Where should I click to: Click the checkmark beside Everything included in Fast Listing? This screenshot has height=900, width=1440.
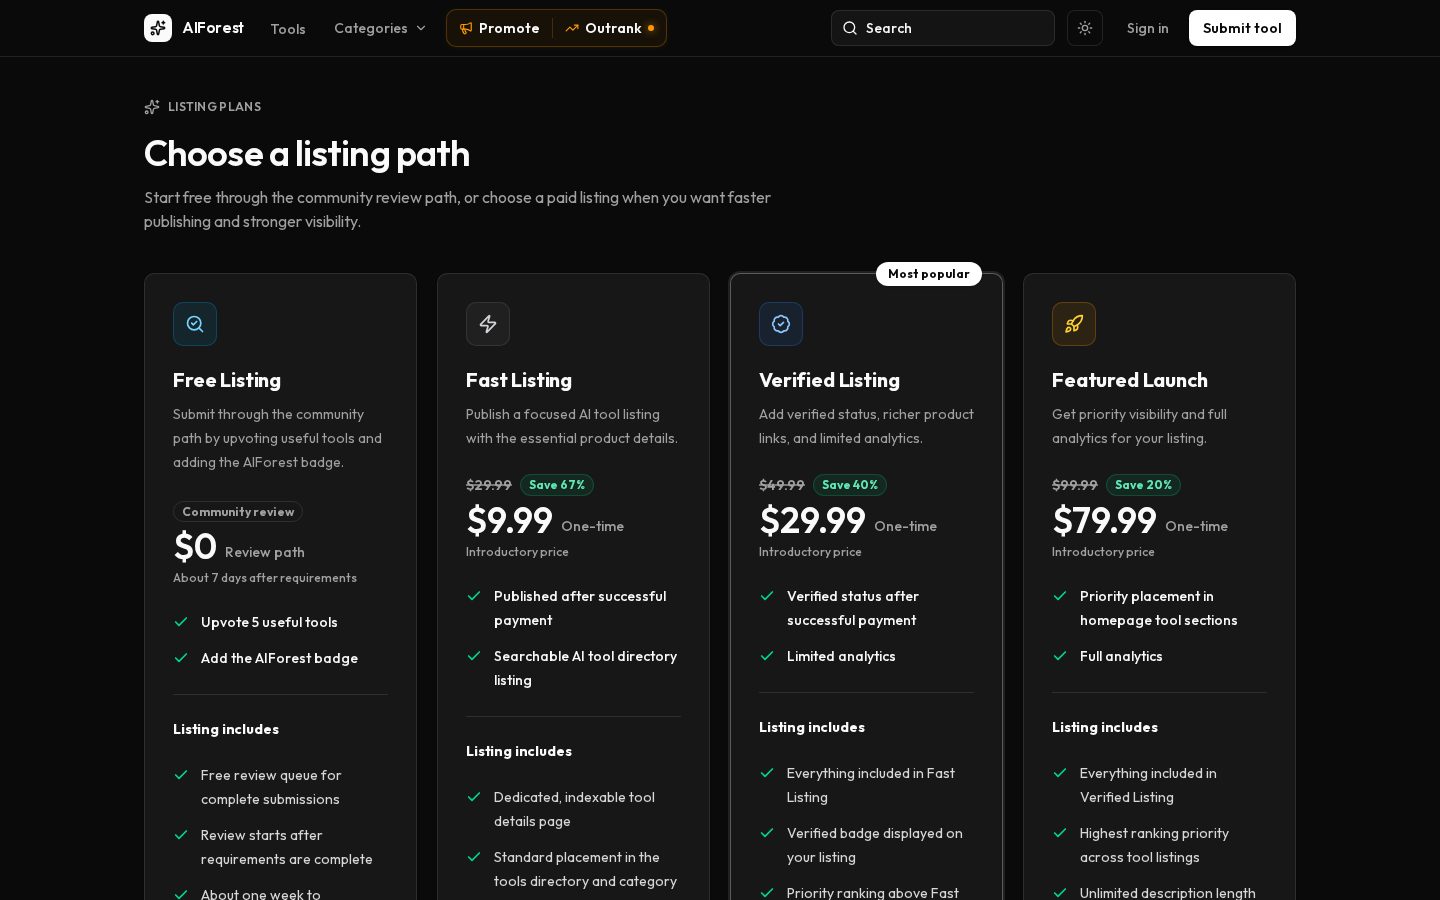[767, 773]
